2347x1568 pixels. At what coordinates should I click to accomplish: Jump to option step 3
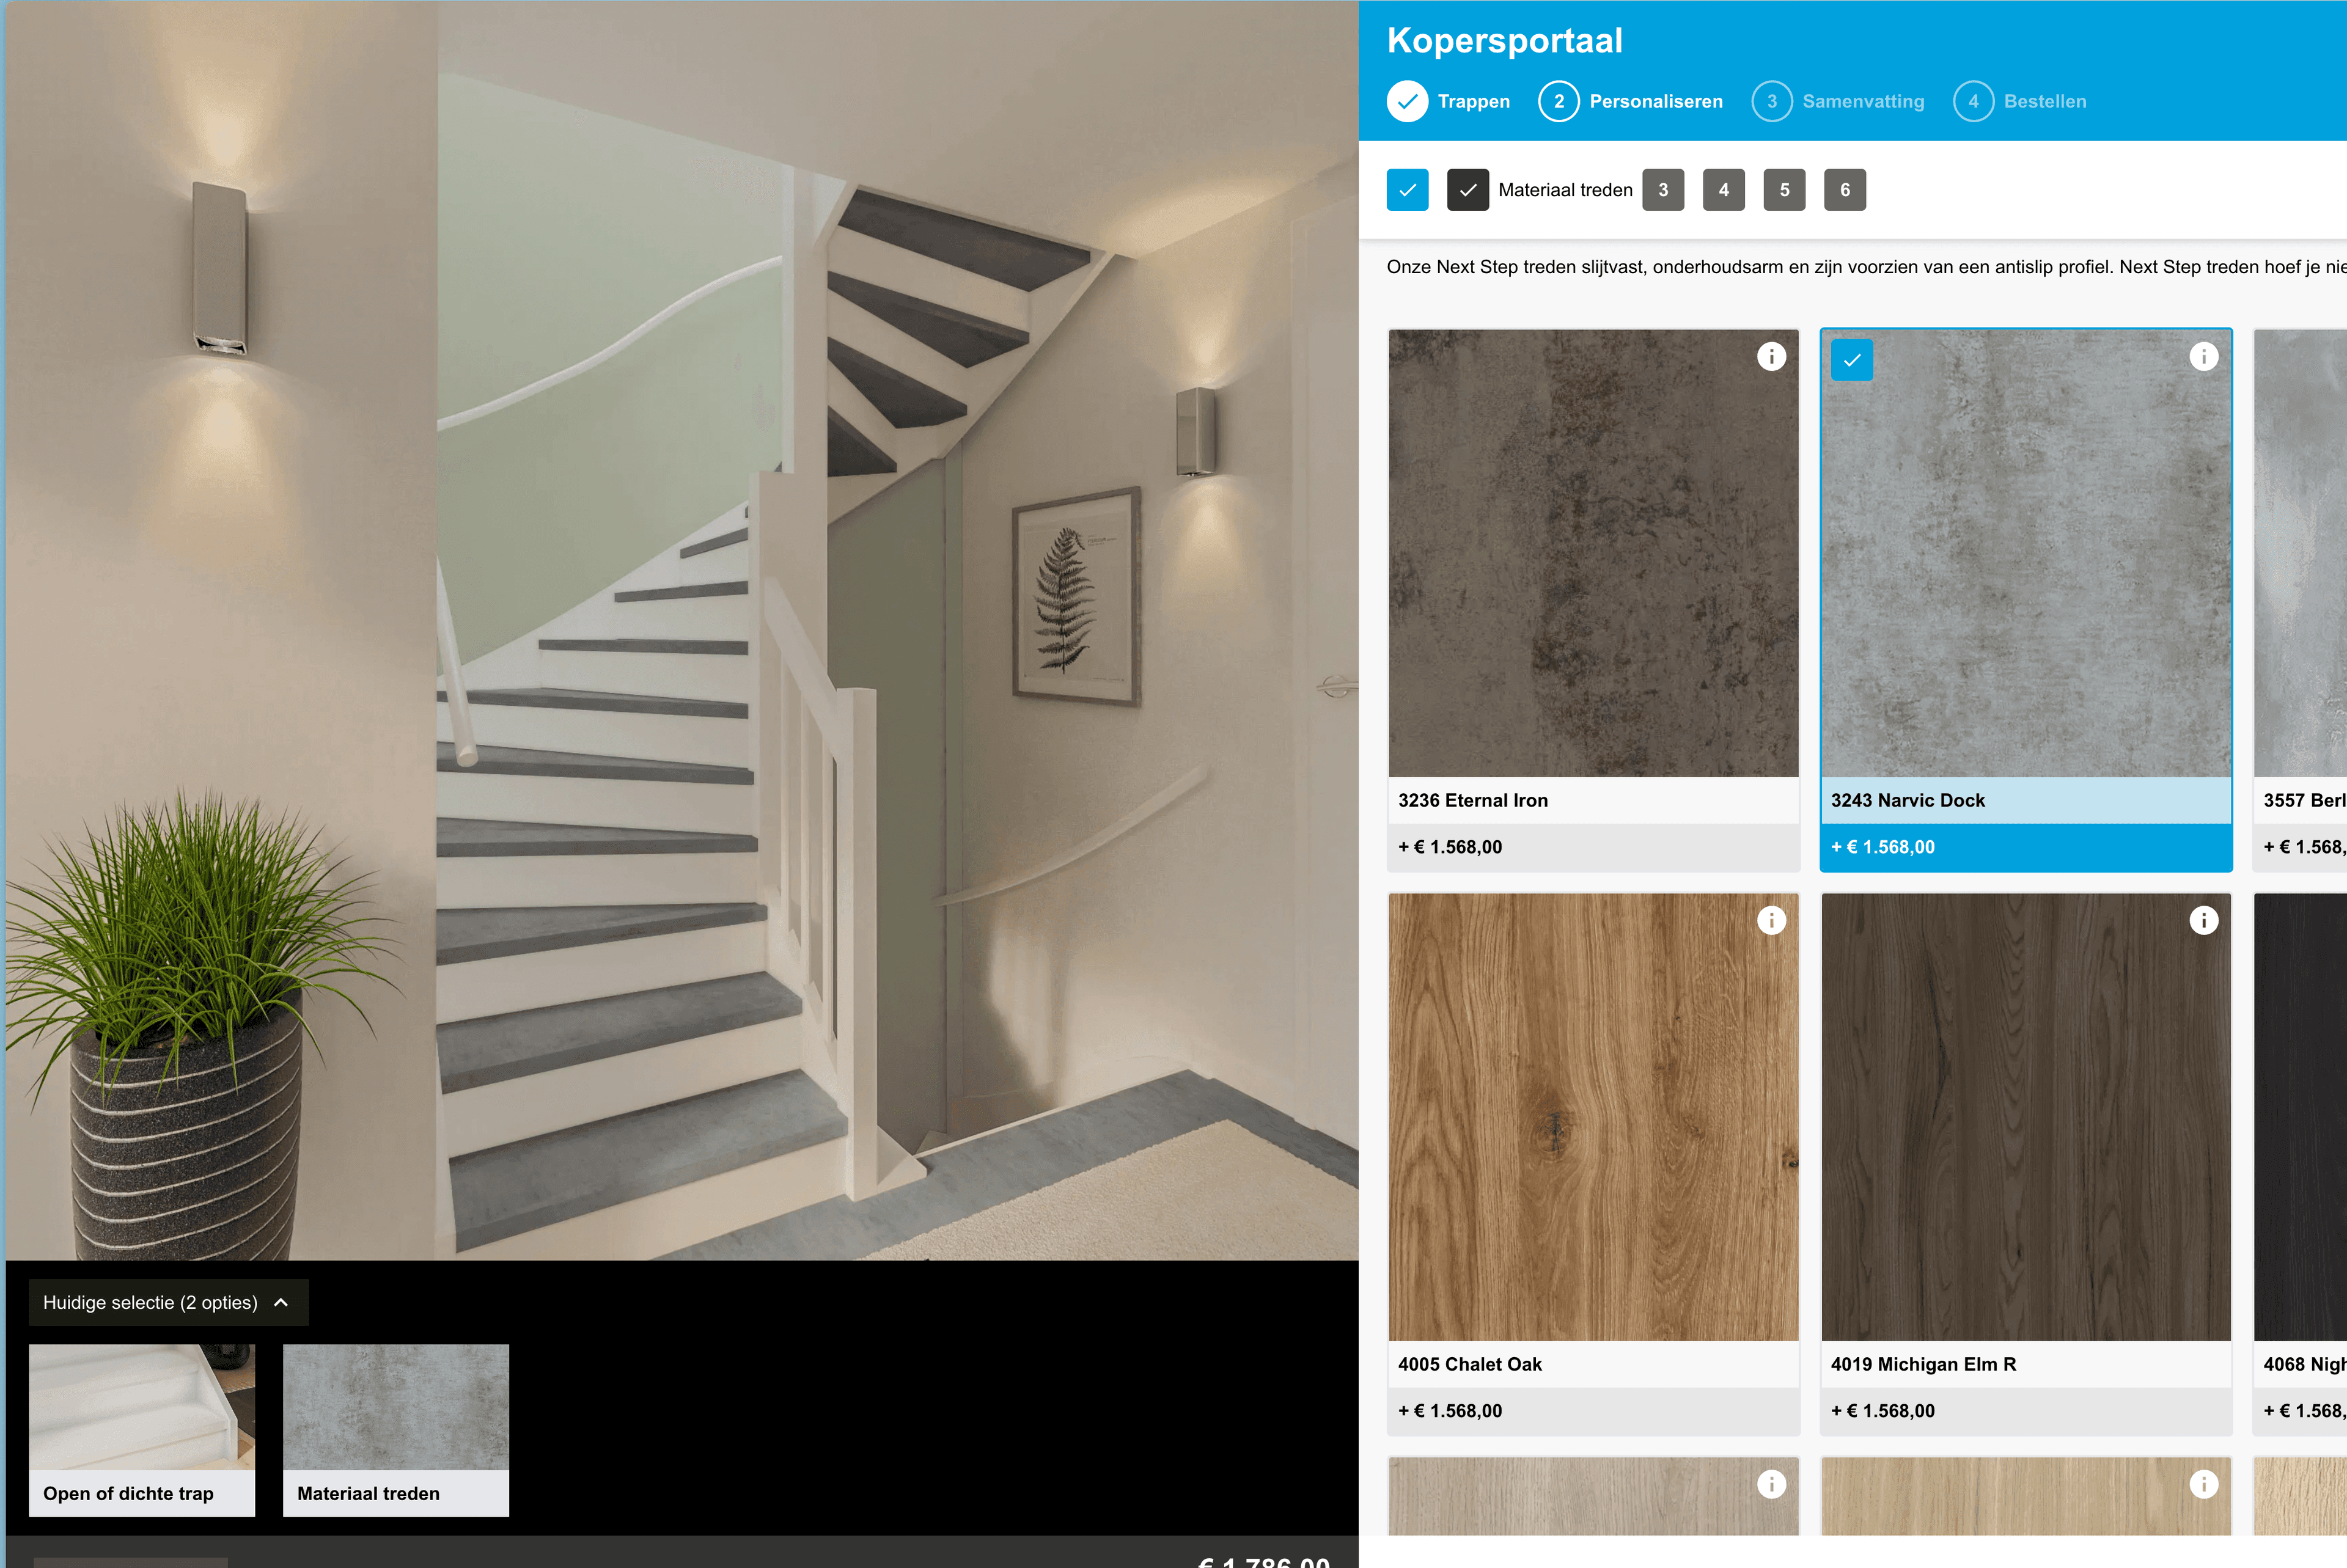point(1663,190)
